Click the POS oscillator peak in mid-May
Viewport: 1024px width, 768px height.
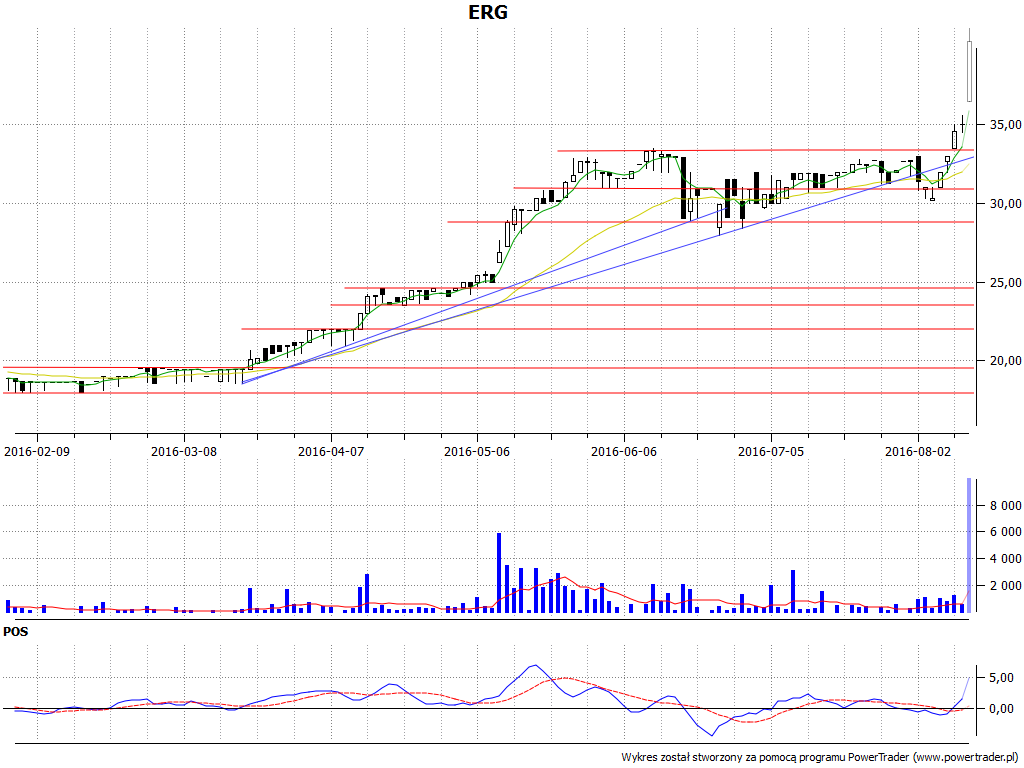(x=535, y=665)
